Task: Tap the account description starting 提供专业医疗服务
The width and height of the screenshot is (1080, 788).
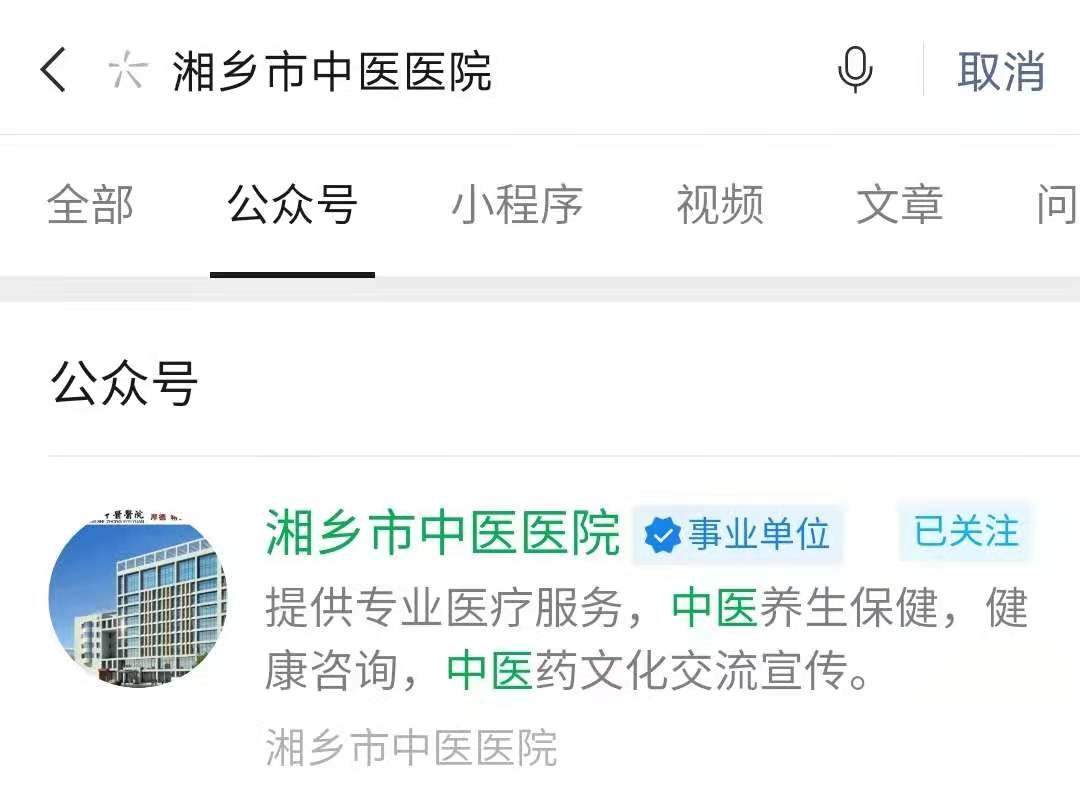Action: pyautogui.click(x=646, y=639)
